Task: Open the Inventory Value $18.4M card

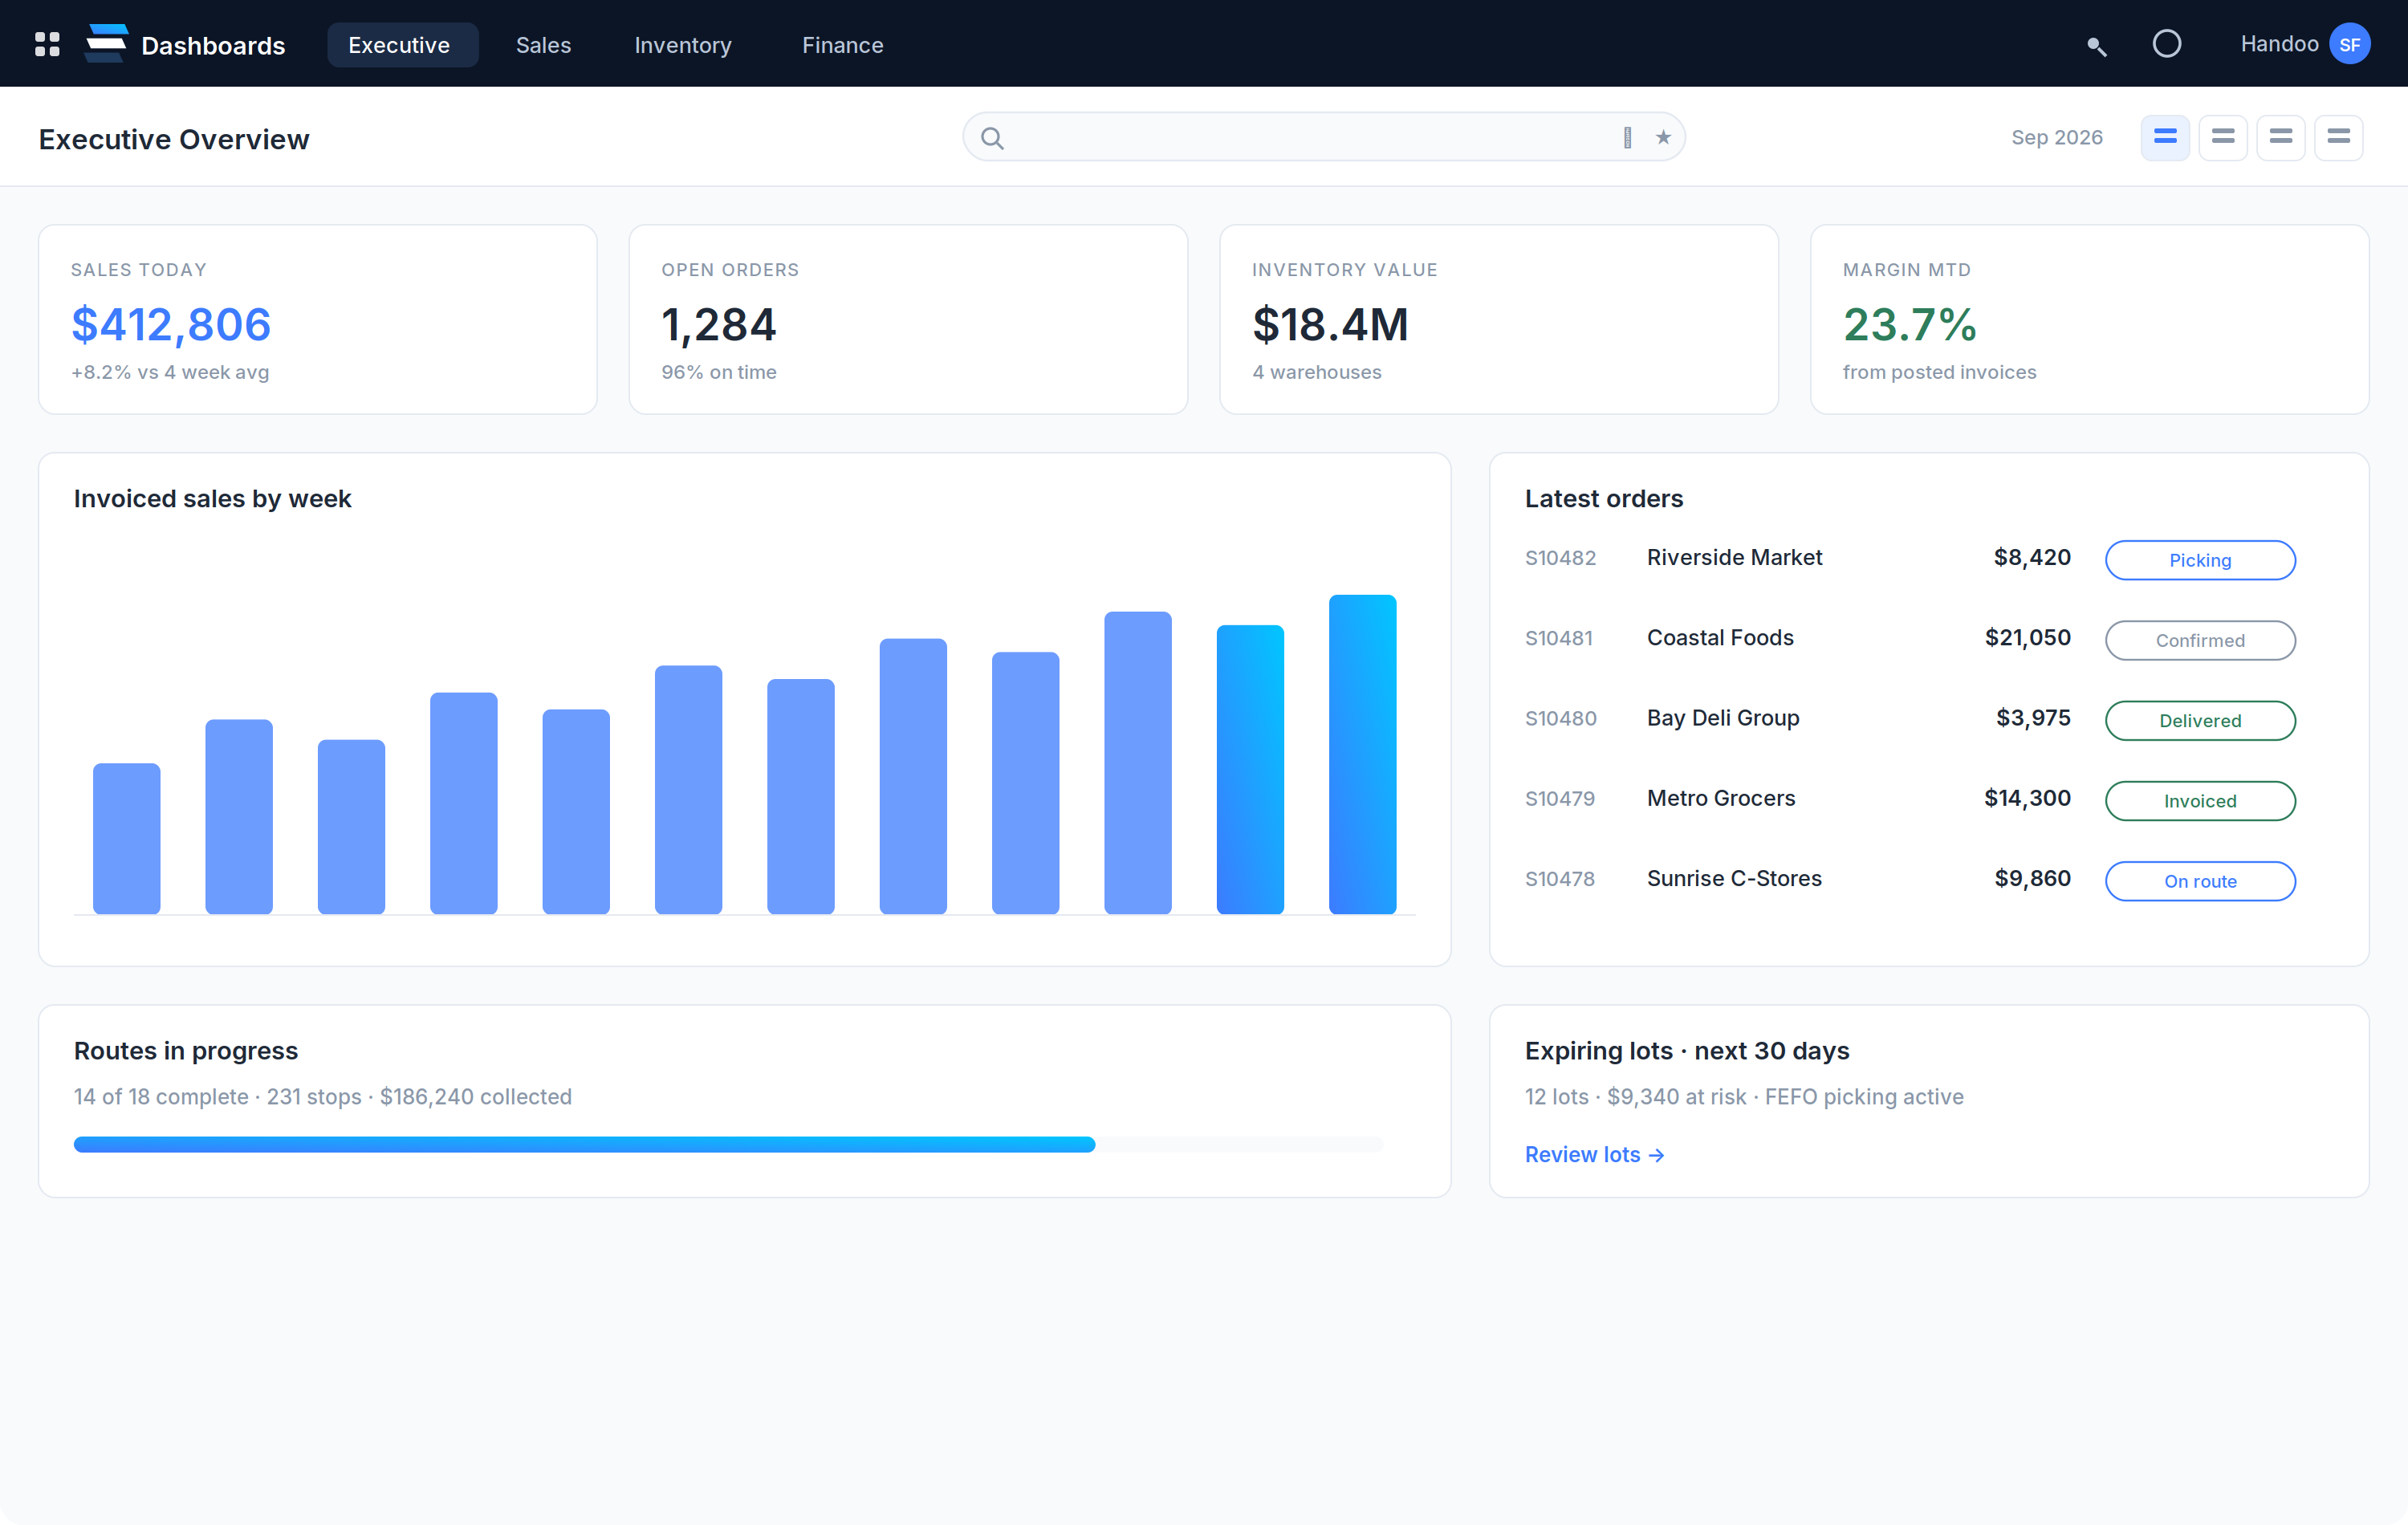Action: (x=1499, y=319)
